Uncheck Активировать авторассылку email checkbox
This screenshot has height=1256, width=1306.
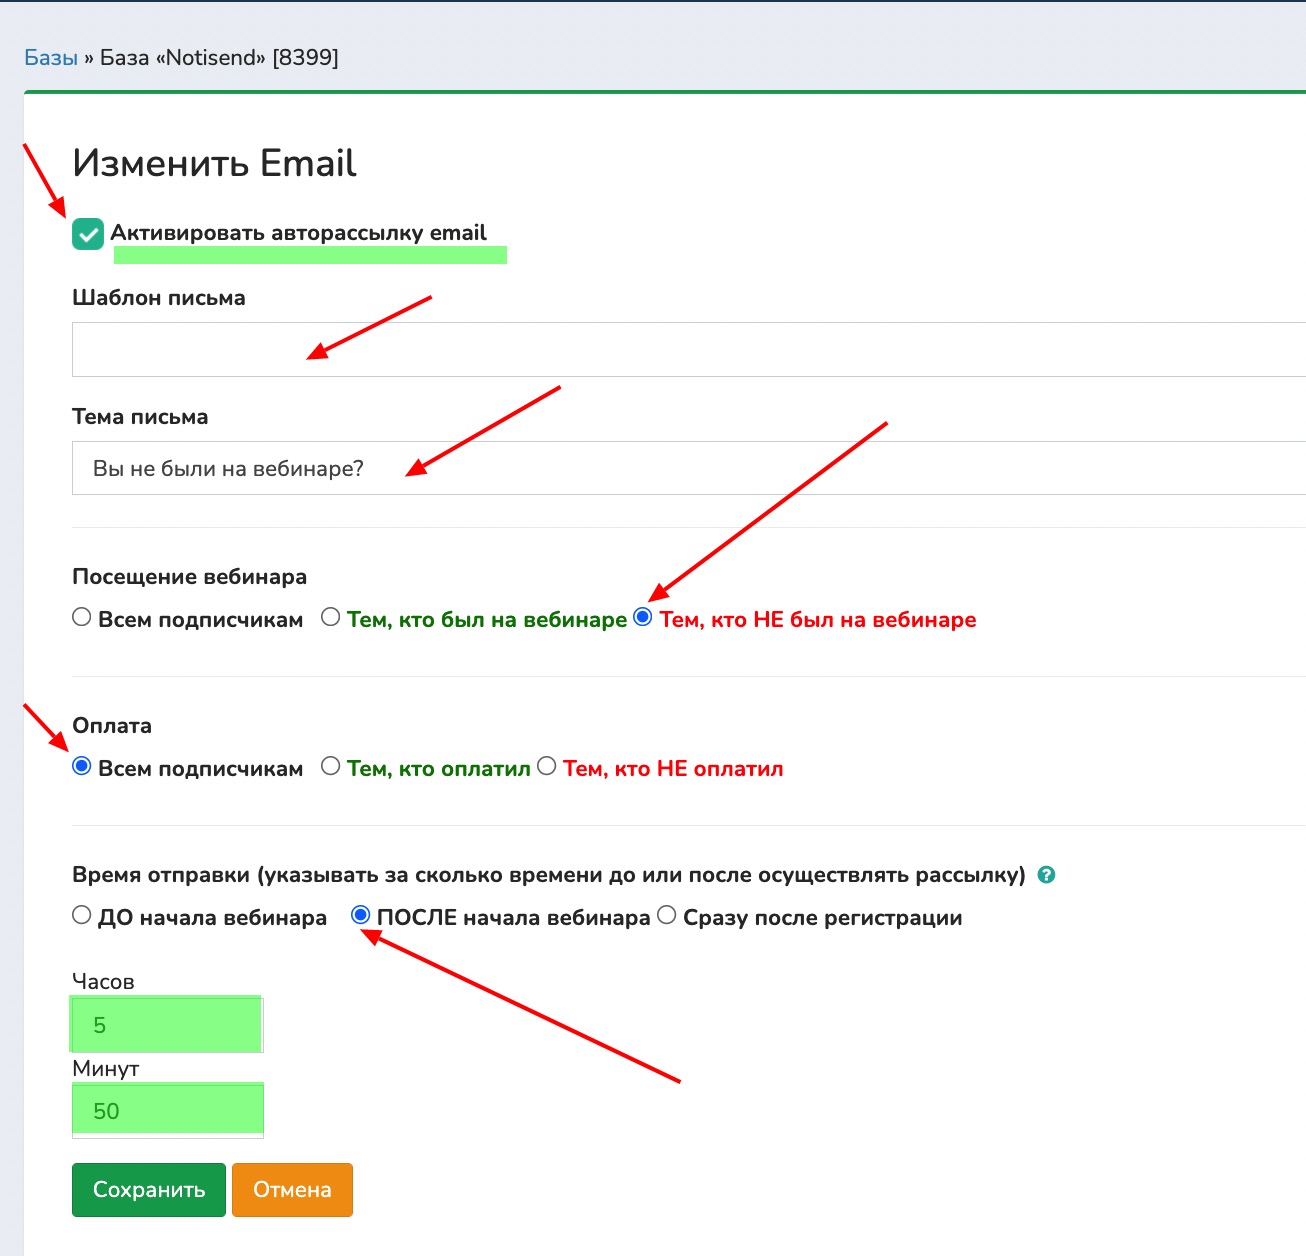point(88,234)
